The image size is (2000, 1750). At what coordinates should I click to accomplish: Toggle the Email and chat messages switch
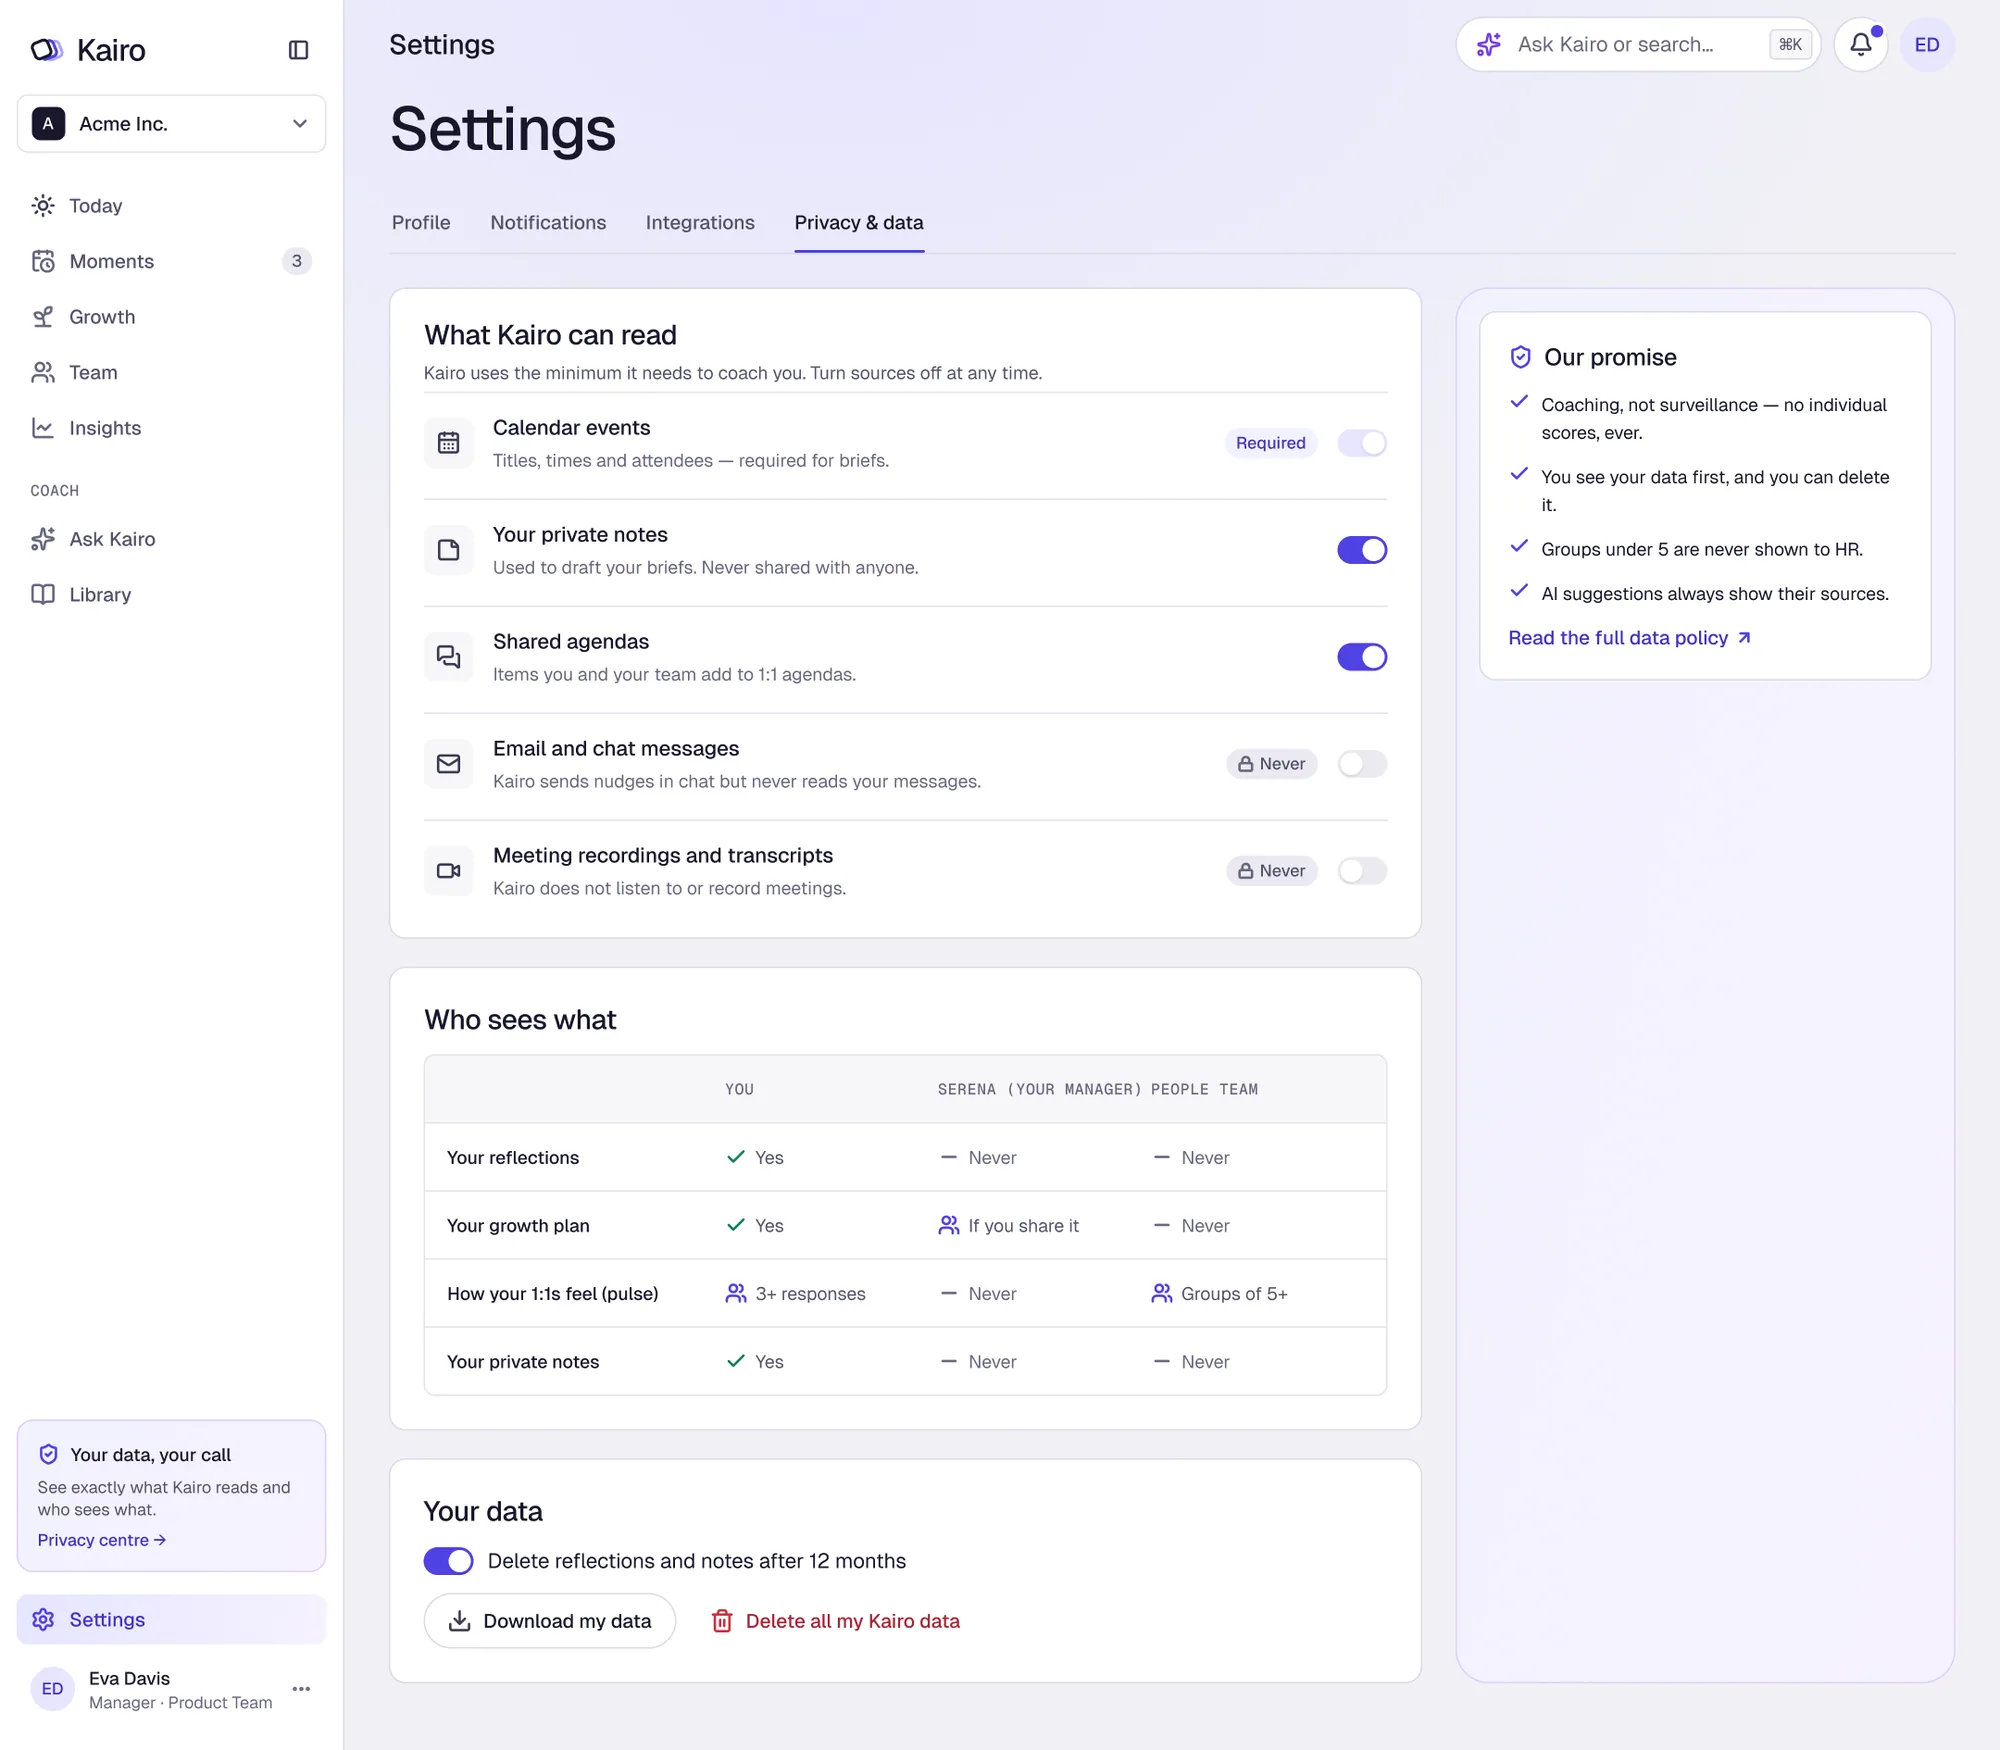point(1362,764)
